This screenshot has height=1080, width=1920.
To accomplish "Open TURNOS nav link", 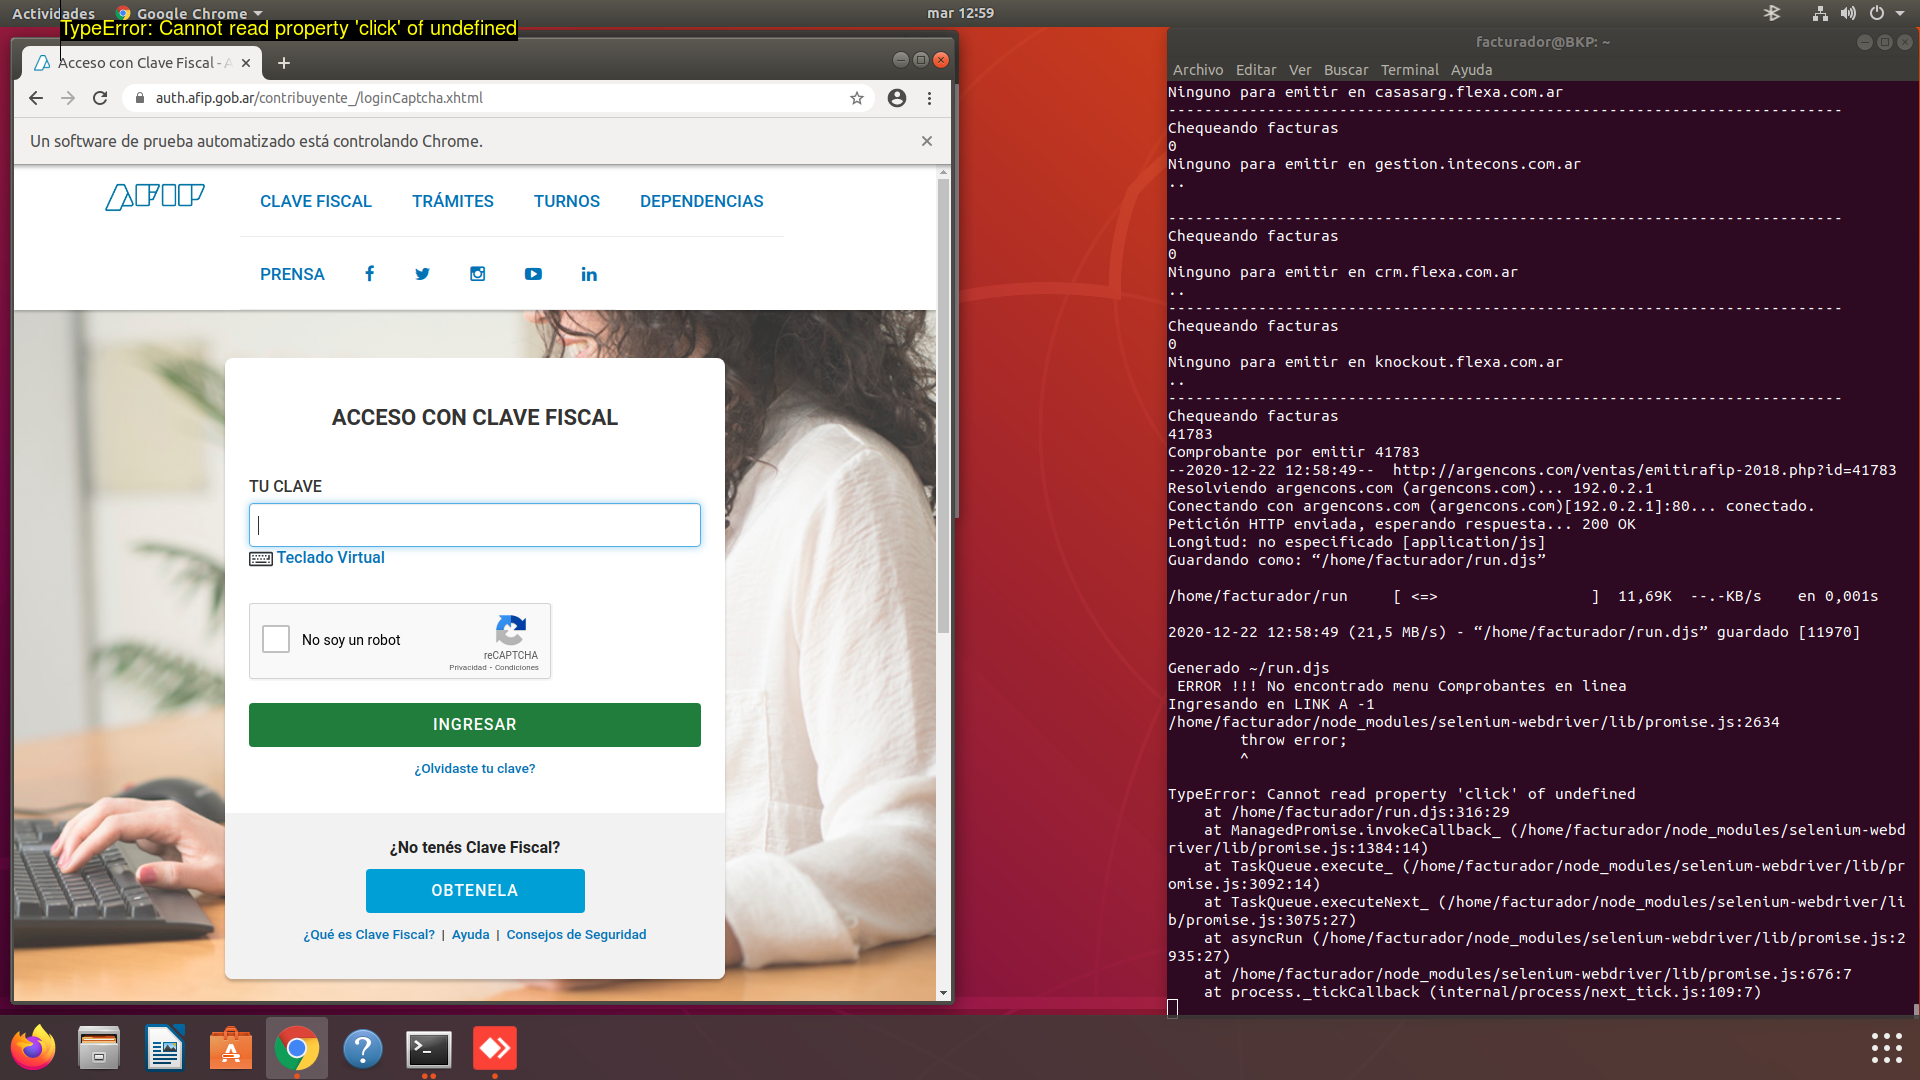I will pyautogui.click(x=567, y=201).
